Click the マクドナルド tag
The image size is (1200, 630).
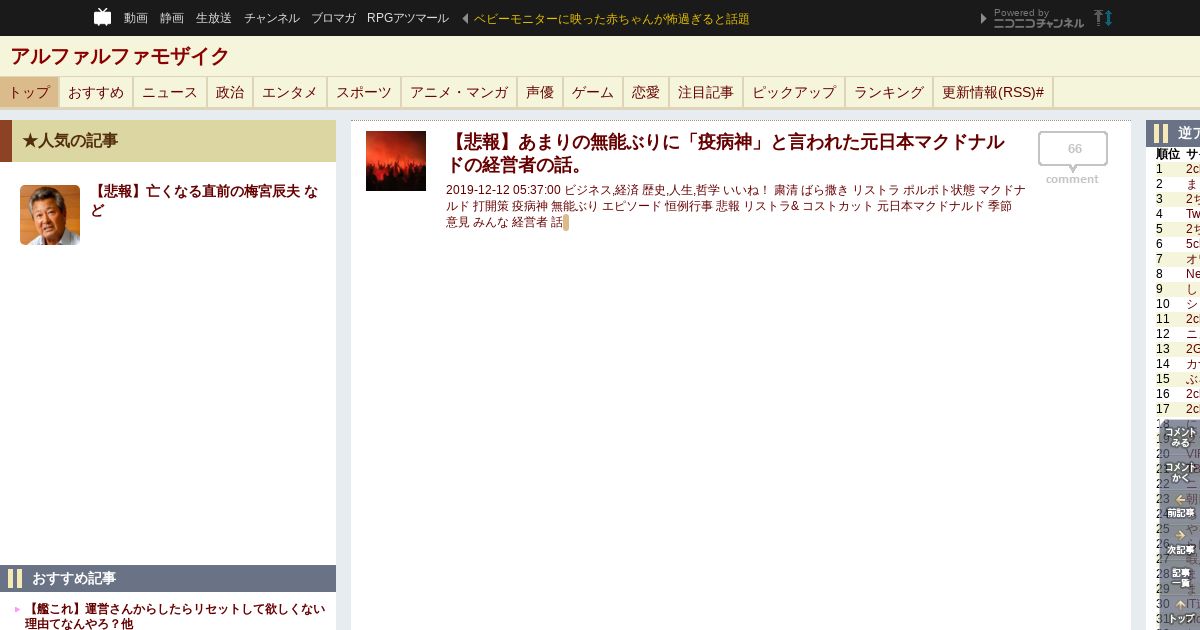(x=1002, y=190)
